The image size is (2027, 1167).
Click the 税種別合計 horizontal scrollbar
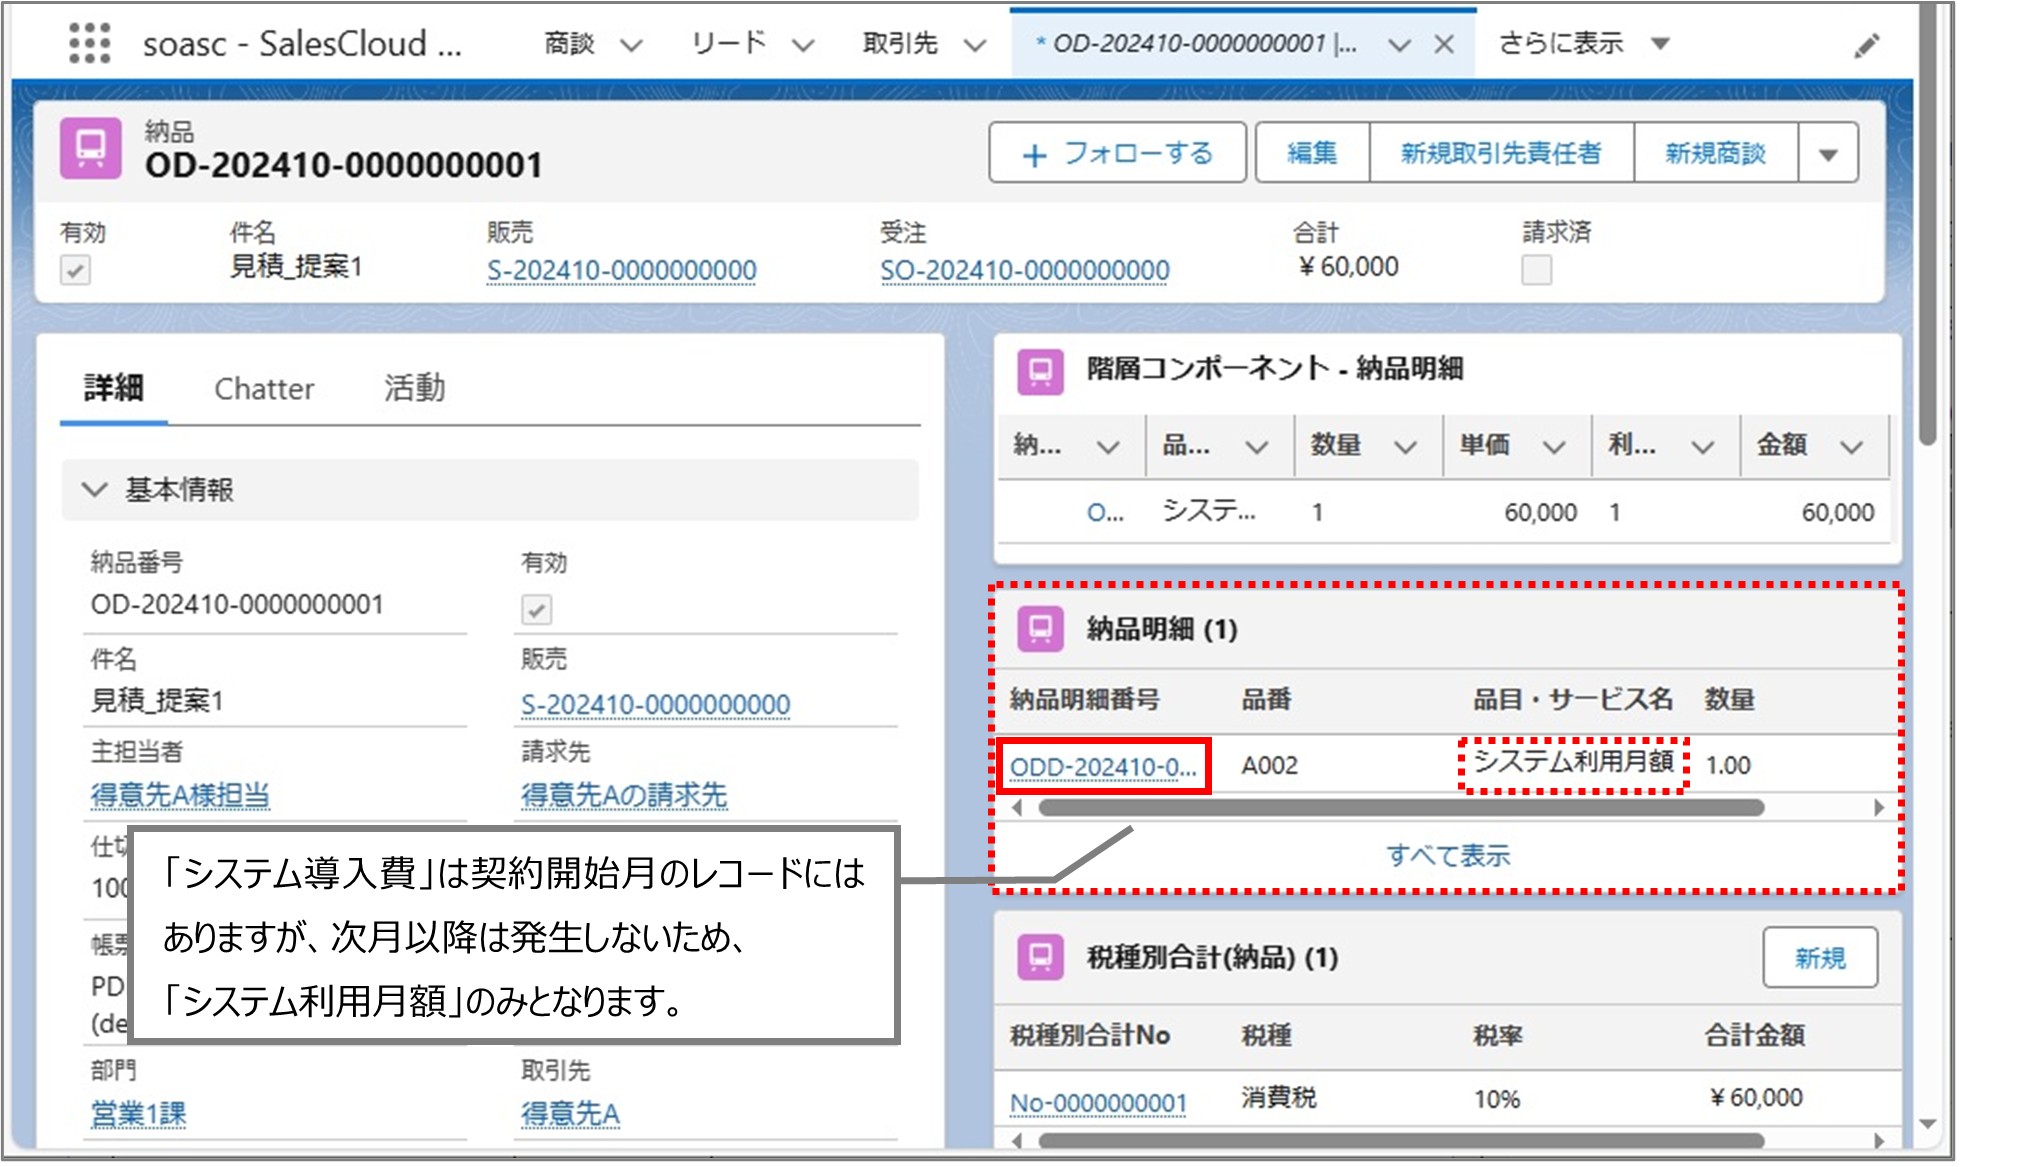[1400, 1141]
